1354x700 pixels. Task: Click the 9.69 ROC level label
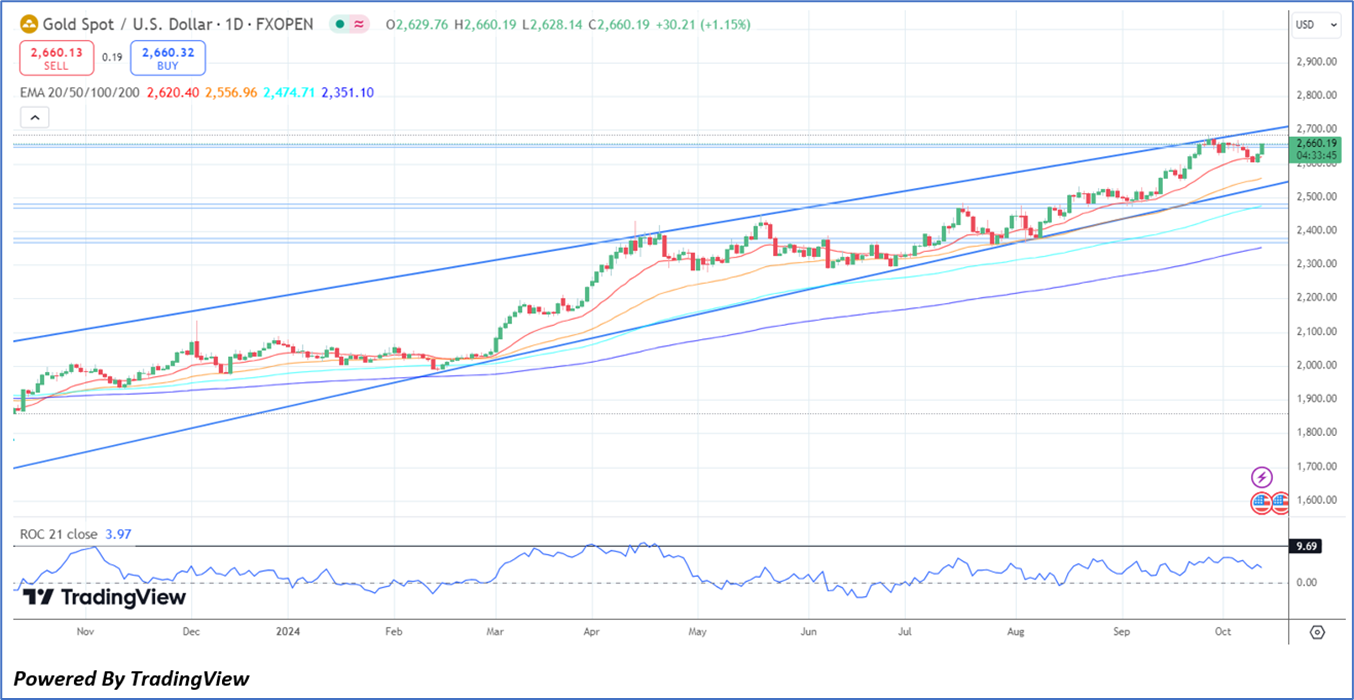tap(1305, 547)
